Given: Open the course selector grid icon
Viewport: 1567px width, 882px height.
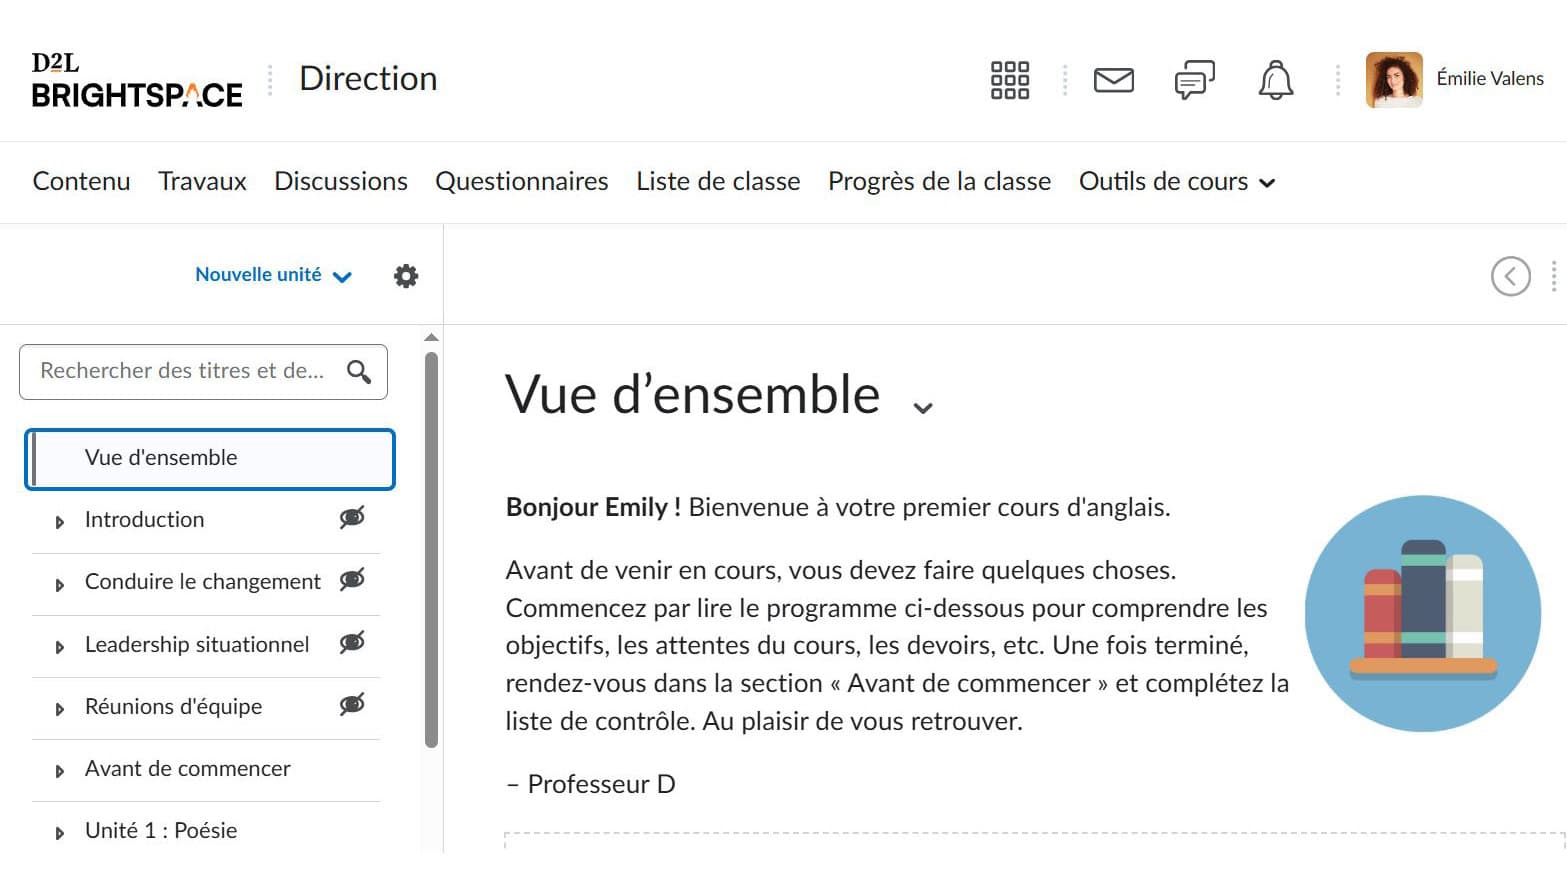Looking at the screenshot, I should coord(1009,80).
